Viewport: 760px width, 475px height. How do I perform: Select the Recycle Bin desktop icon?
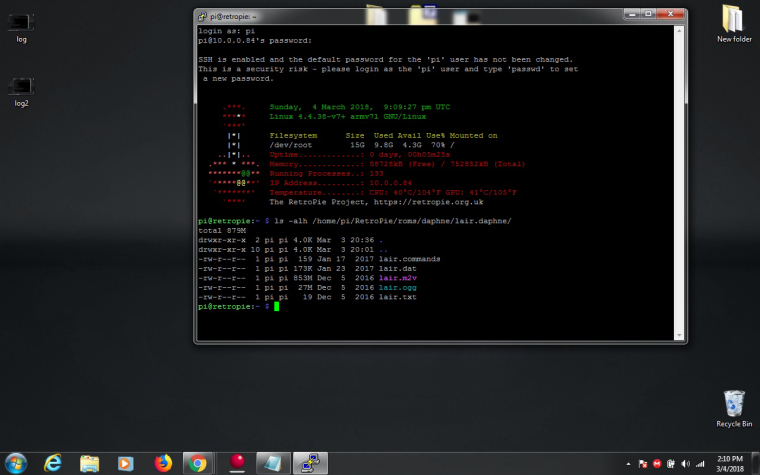pos(734,409)
